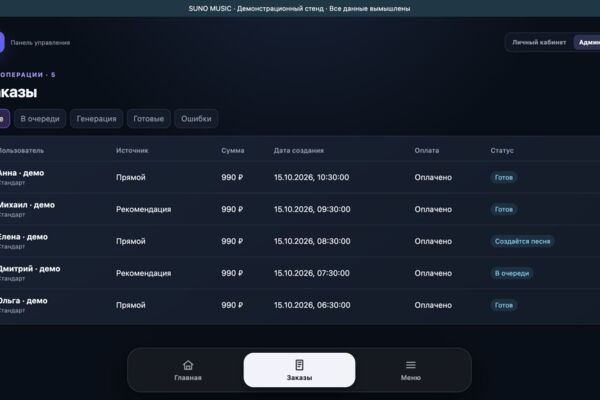This screenshot has width=600, height=400.
Task: Click Статус column header
Action: (502, 151)
